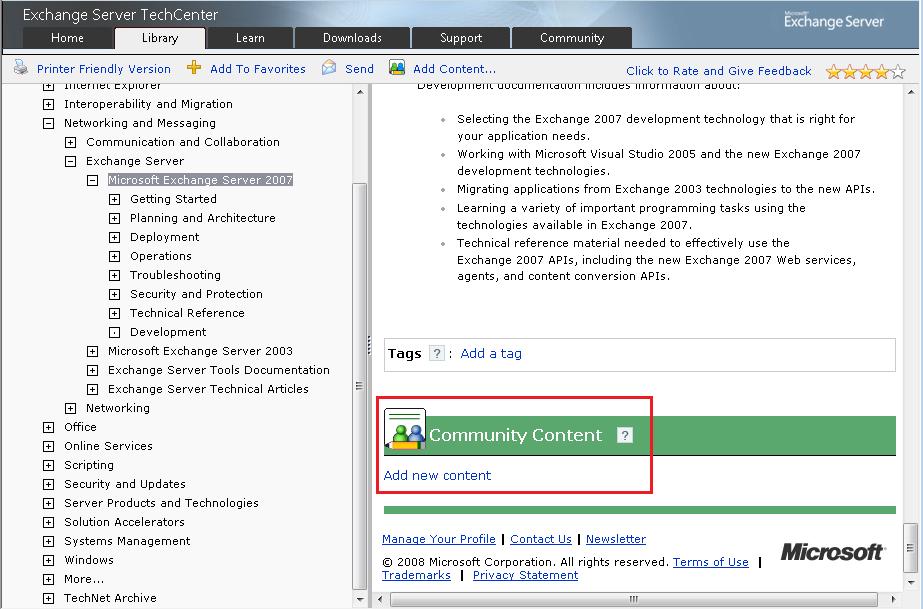This screenshot has height=609, width=923.
Task: Expand the Deployment node
Action: pos(114,237)
